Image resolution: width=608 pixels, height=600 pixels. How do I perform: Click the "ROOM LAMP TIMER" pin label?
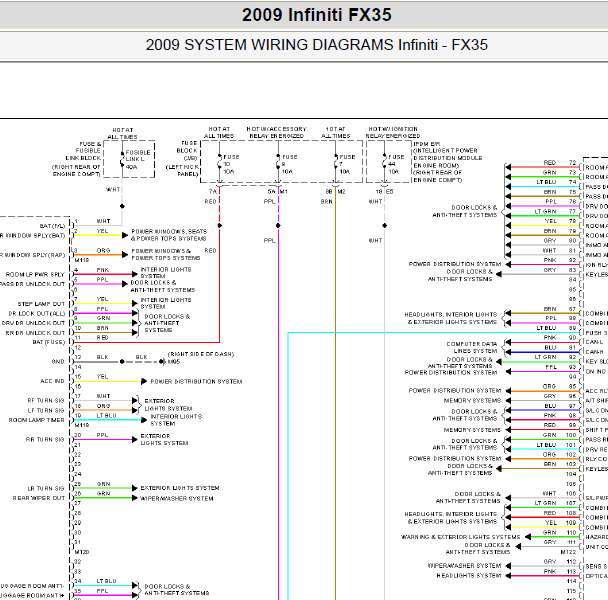pyautogui.click(x=36, y=420)
